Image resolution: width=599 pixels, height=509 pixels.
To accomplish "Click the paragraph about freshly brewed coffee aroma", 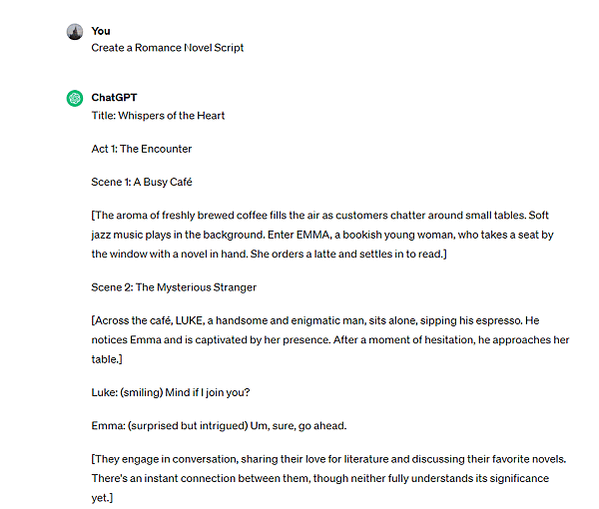I will pos(322,235).
